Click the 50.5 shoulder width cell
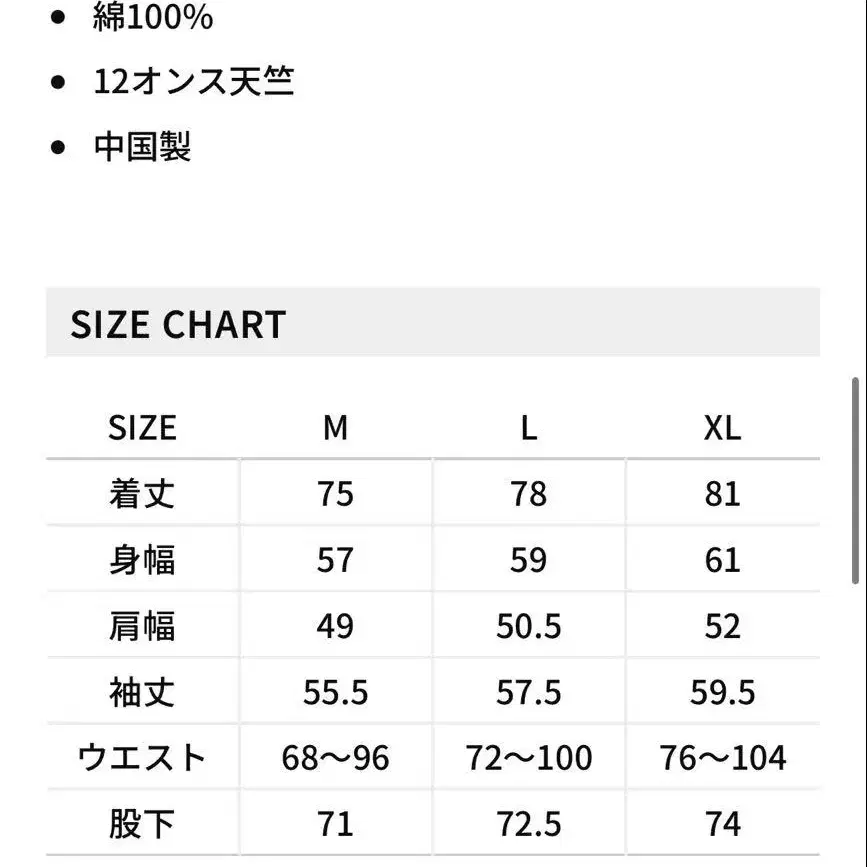The width and height of the screenshot is (867, 867). (x=528, y=626)
